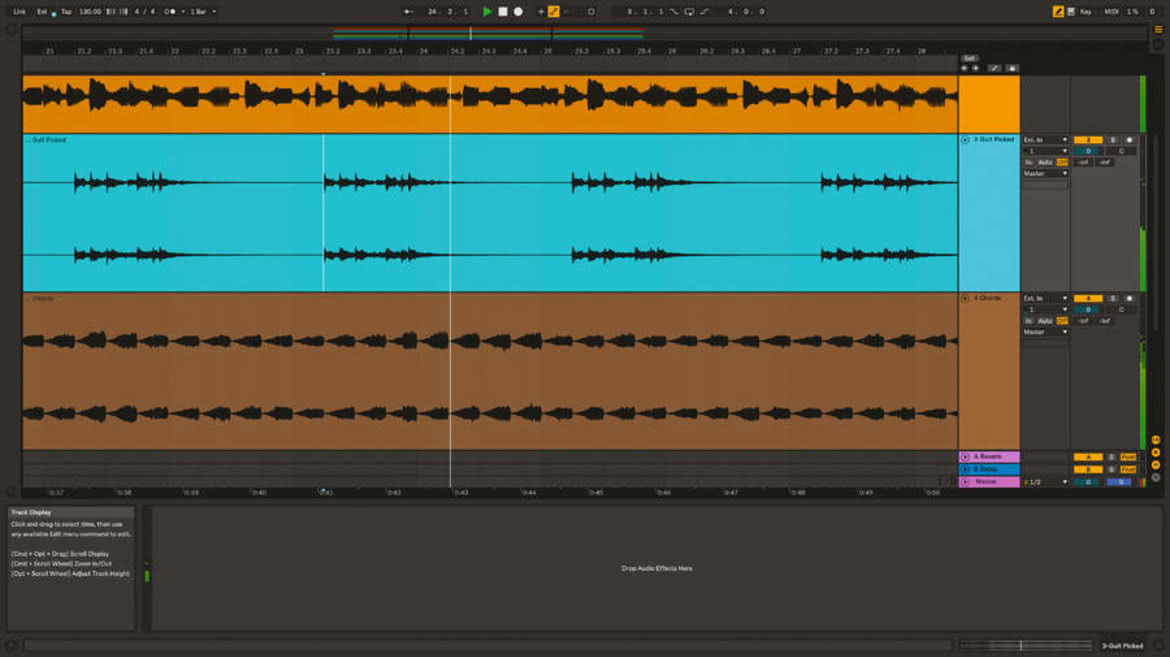This screenshot has width=1170, height=657.
Task: Toggle track activator on 4 Chords track
Action: [x=1088, y=299]
